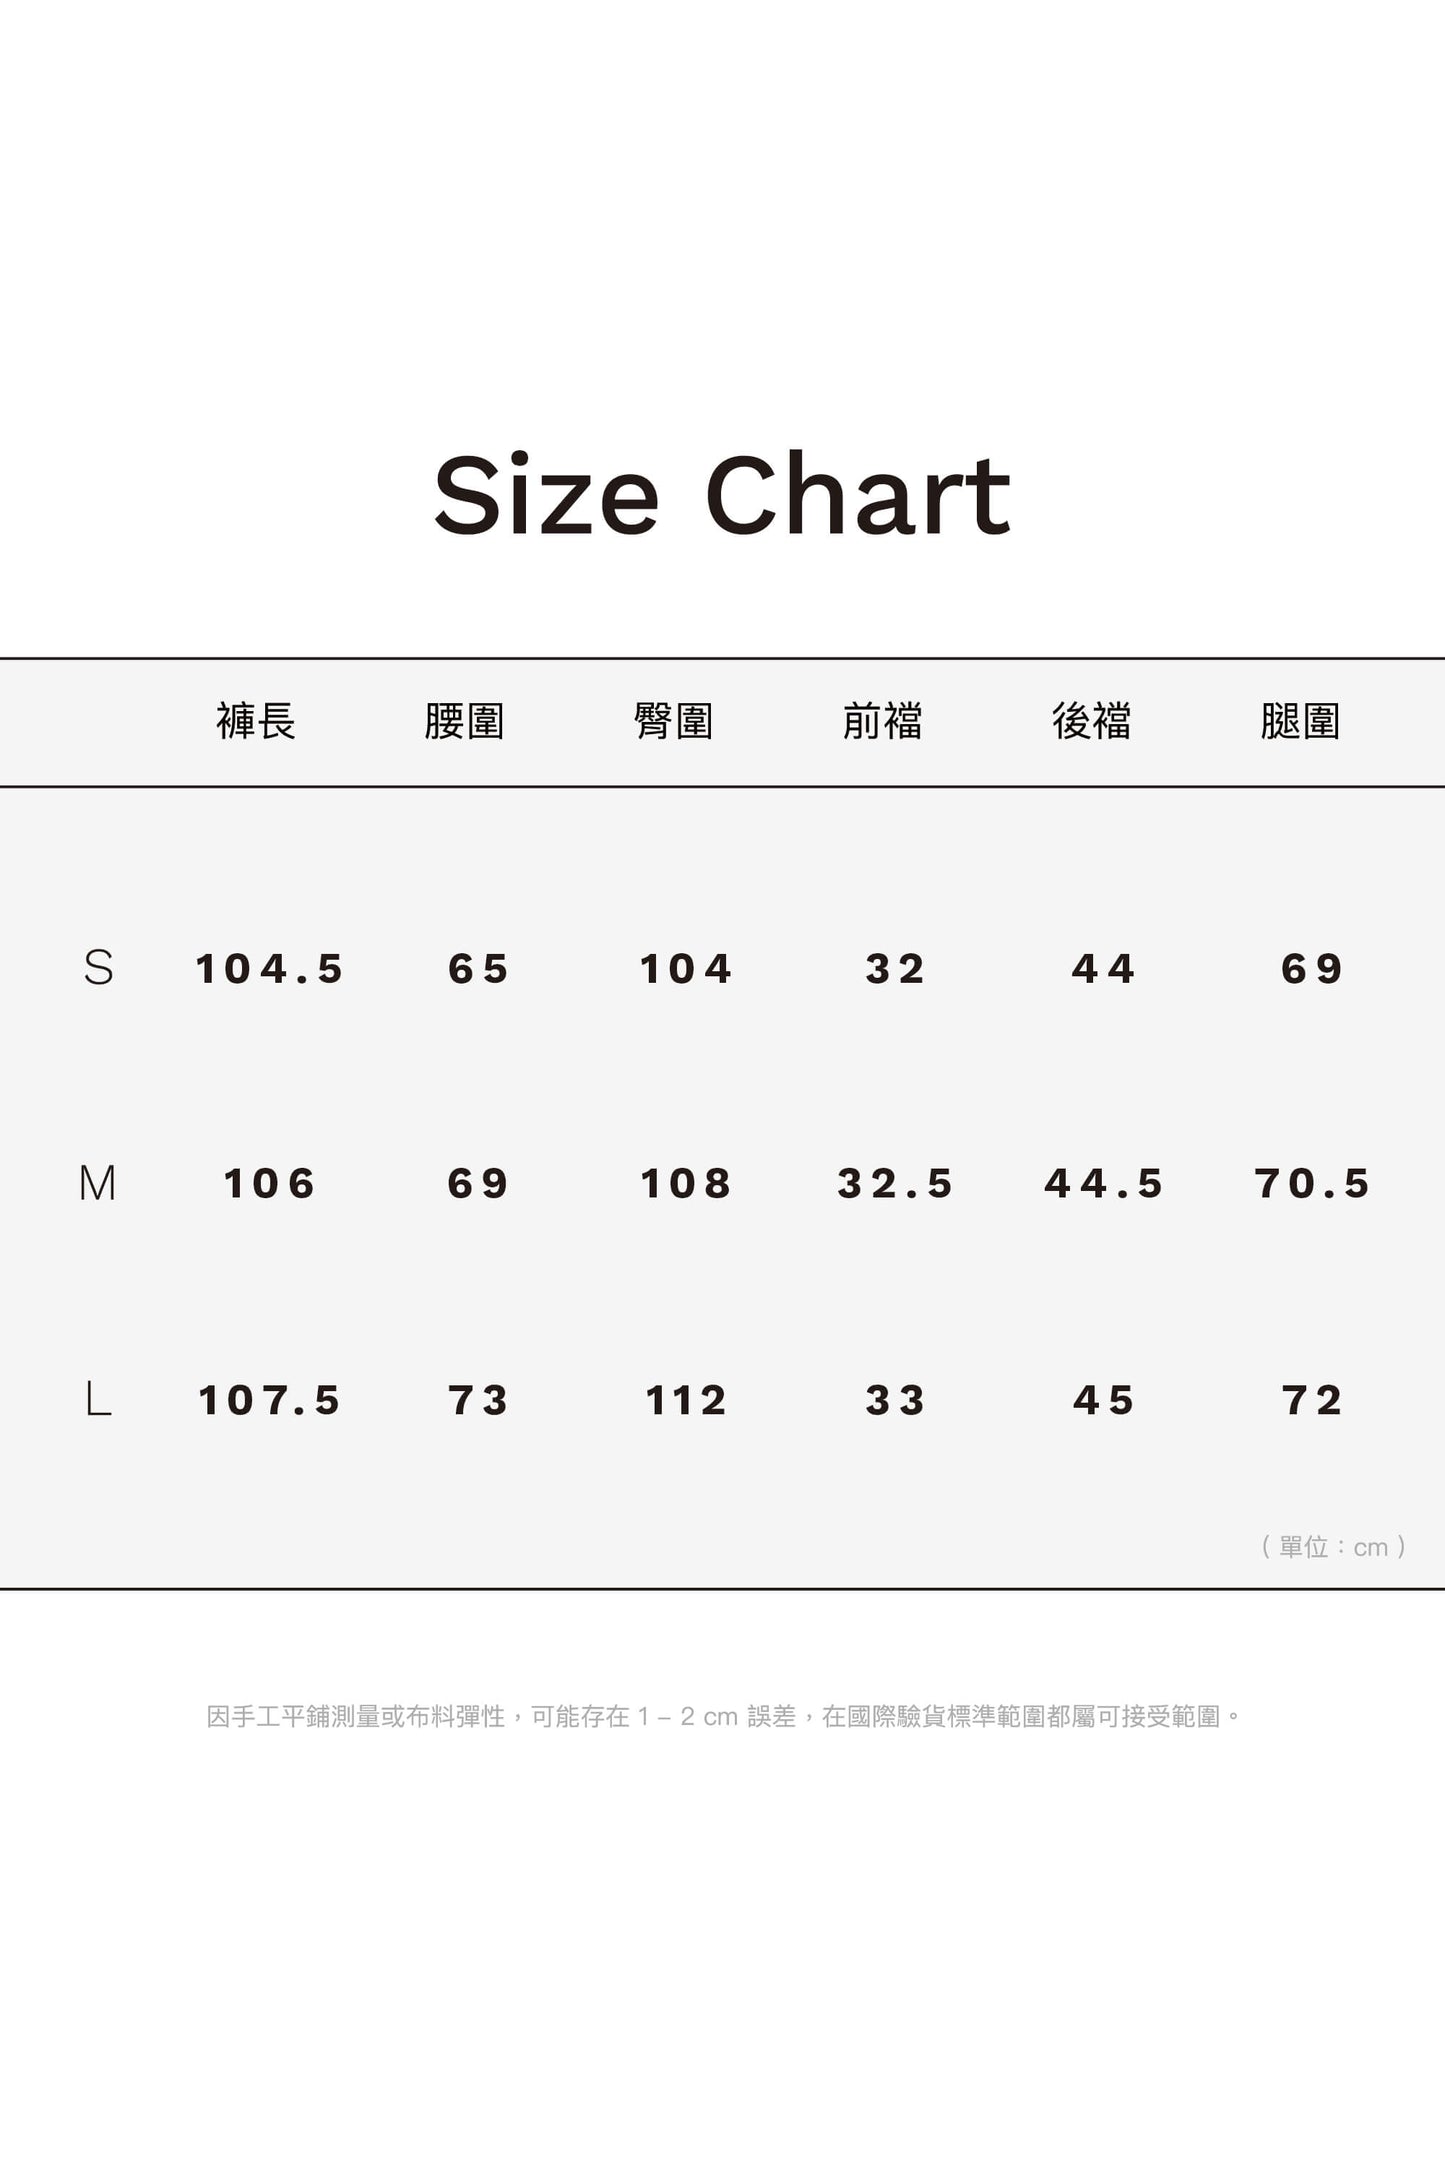Click the size L hip value 112

click(686, 1400)
